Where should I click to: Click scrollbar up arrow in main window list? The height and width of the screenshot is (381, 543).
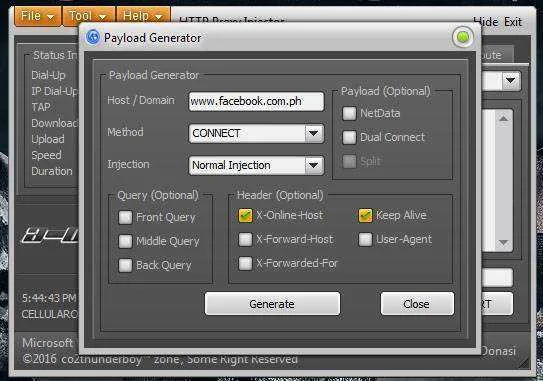[504, 119]
